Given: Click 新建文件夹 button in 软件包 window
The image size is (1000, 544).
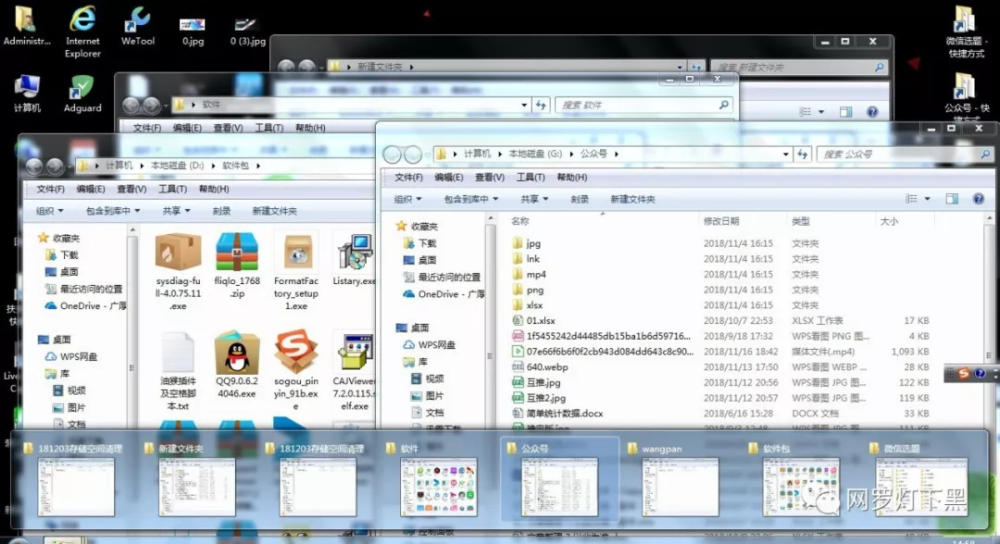Looking at the screenshot, I should click(274, 210).
